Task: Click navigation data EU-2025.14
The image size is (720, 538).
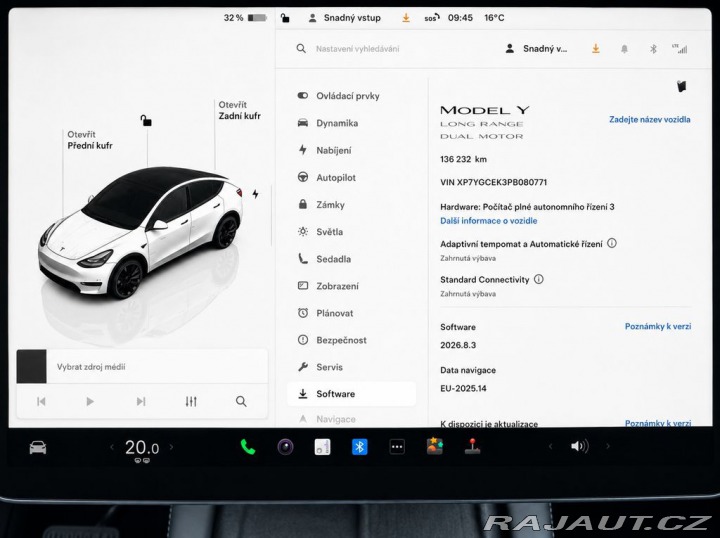Action: pyautogui.click(x=463, y=388)
